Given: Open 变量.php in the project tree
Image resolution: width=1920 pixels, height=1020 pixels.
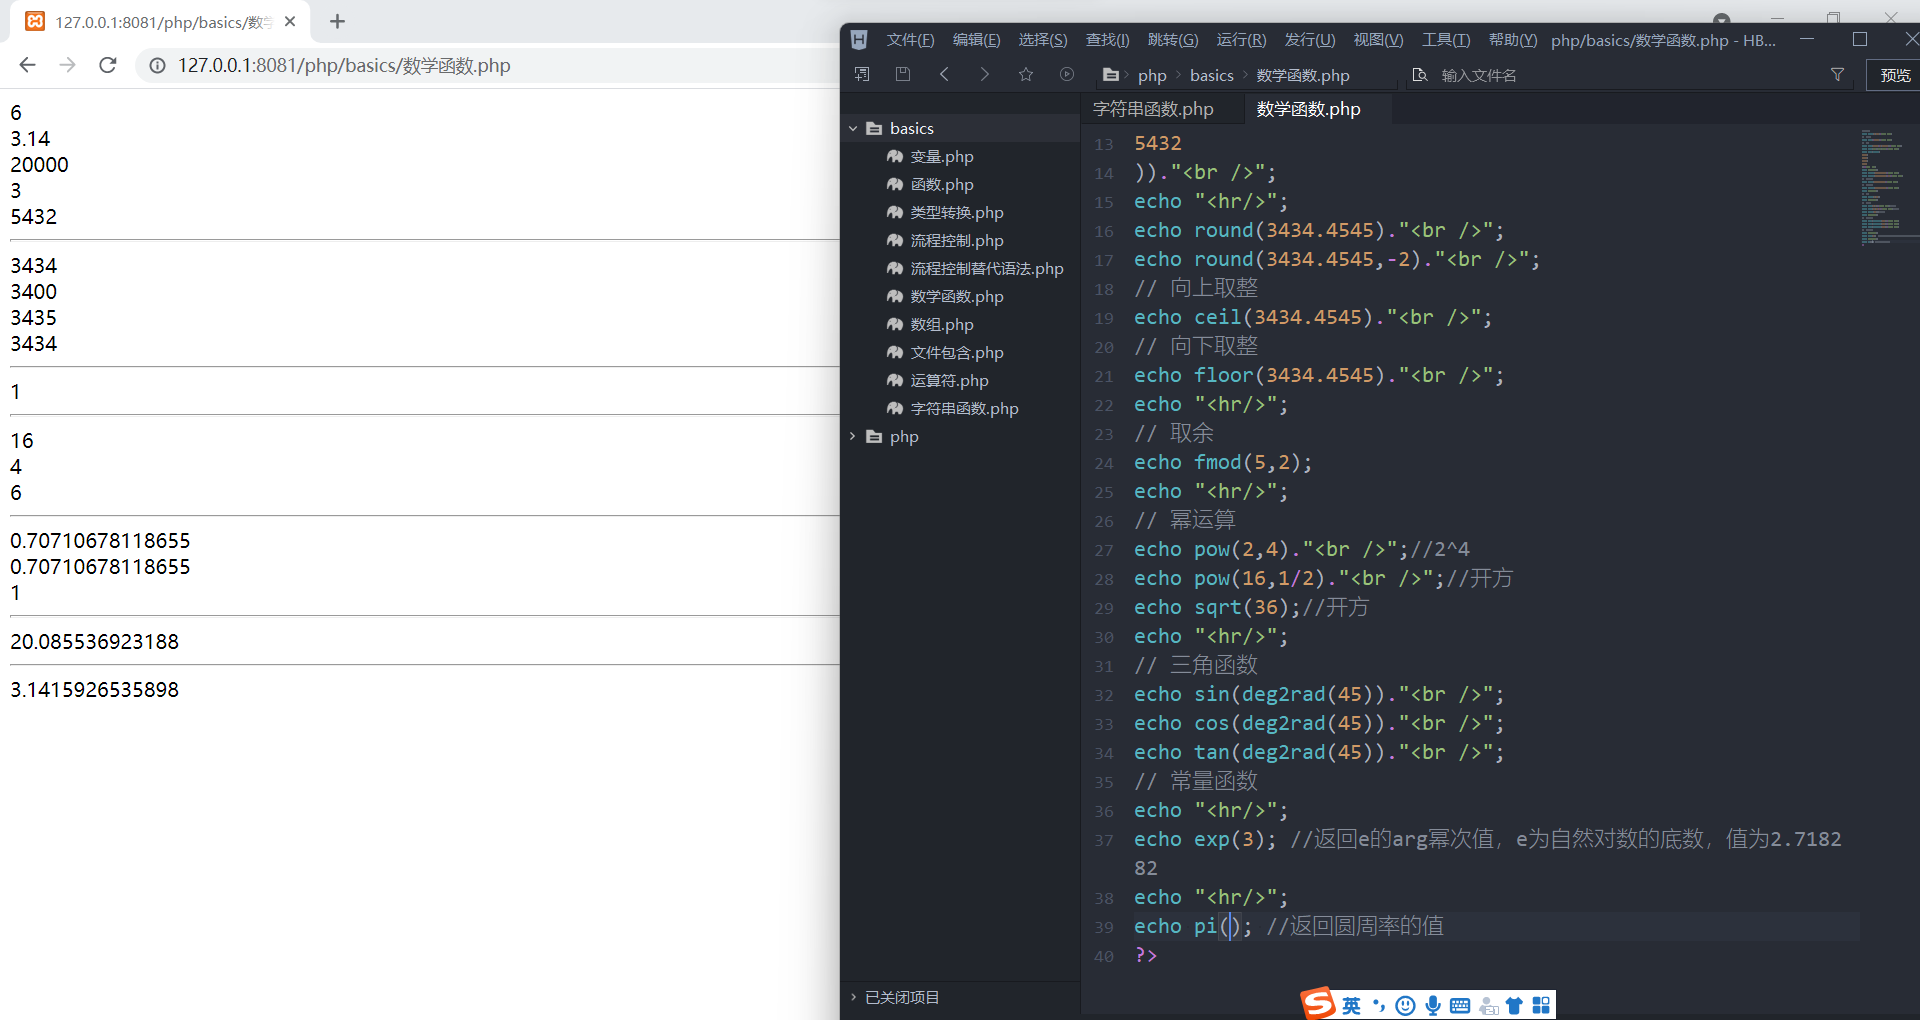Looking at the screenshot, I should [941, 156].
